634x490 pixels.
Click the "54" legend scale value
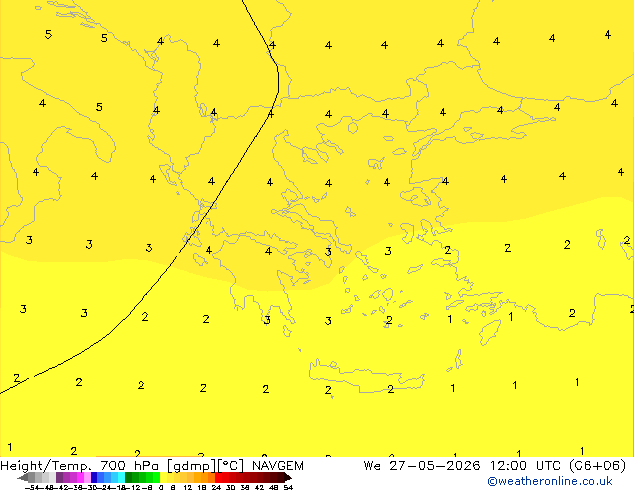(x=288, y=487)
